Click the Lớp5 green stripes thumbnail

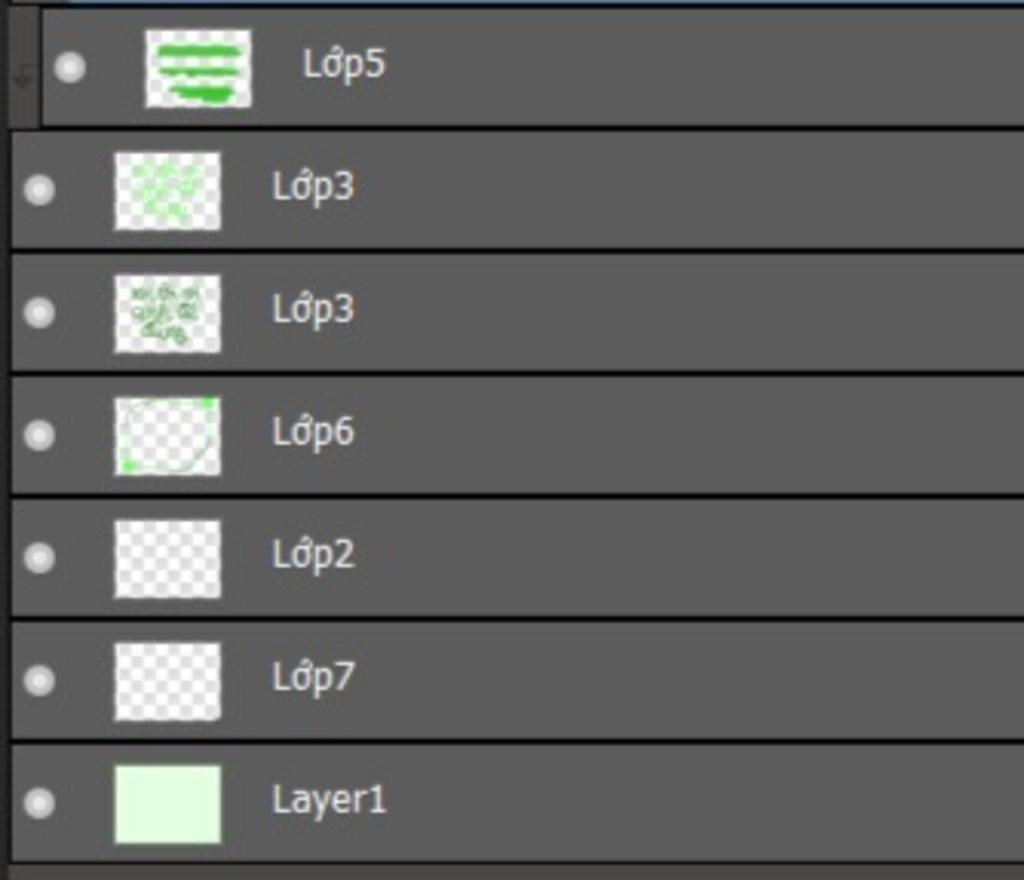click(198, 68)
